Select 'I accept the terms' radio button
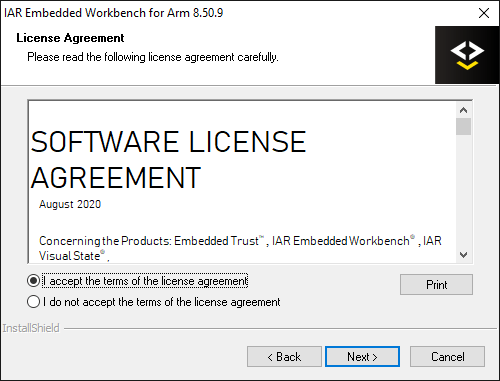 point(33,281)
